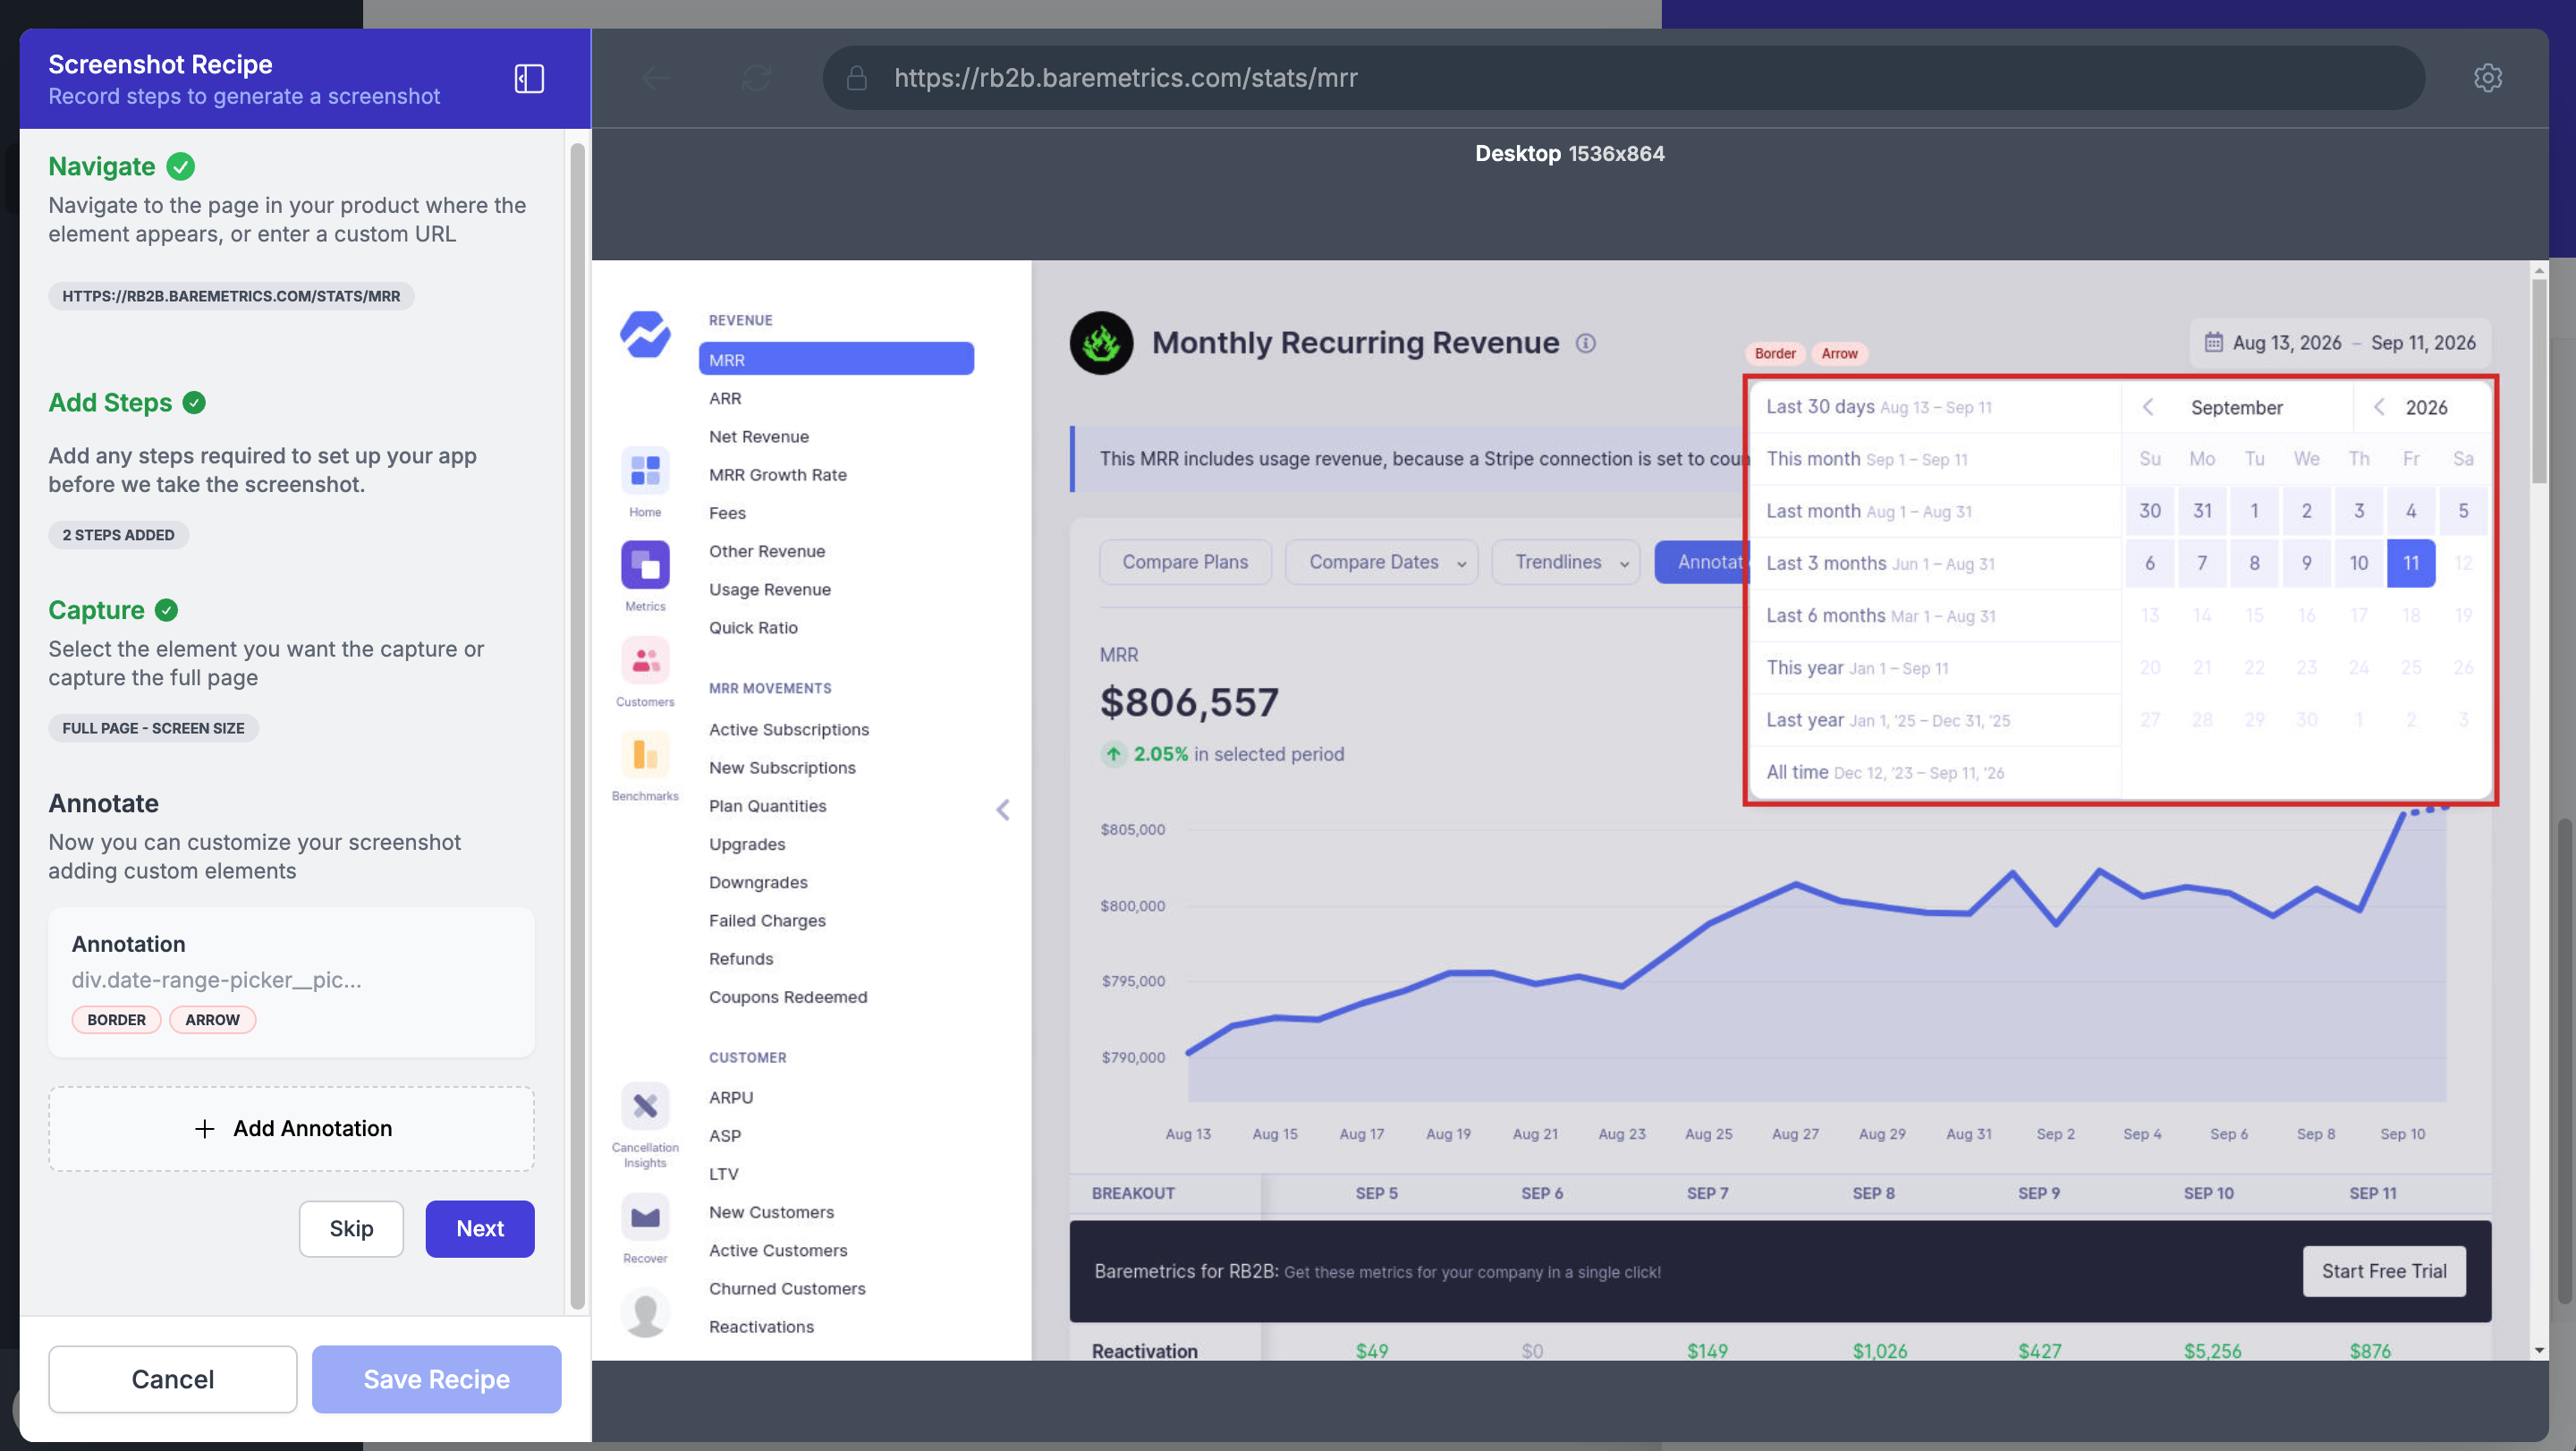Open the Customers sidebar icon
The image size is (2576, 1451).
(x=645, y=660)
